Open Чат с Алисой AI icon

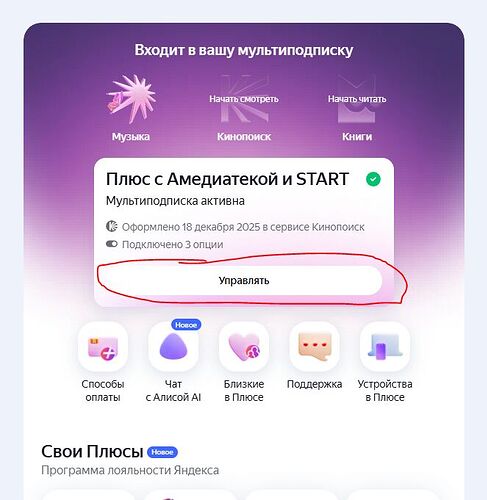pyautogui.click(x=173, y=347)
